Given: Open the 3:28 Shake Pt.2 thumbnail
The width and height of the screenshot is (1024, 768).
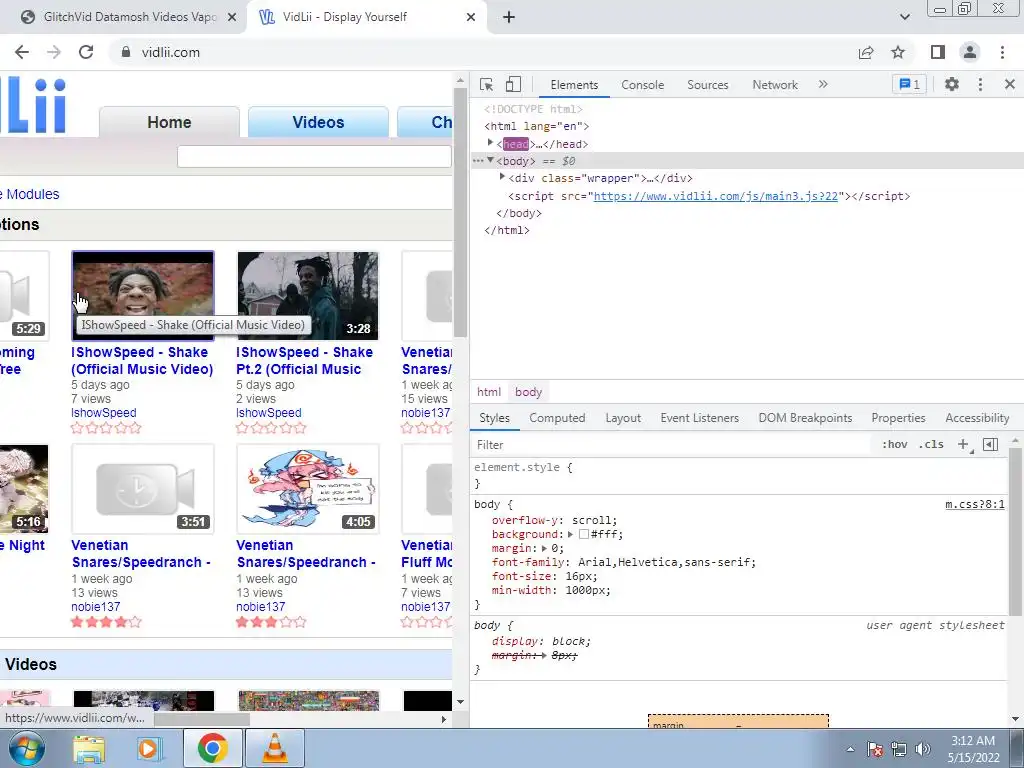Looking at the screenshot, I should pyautogui.click(x=308, y=296).
